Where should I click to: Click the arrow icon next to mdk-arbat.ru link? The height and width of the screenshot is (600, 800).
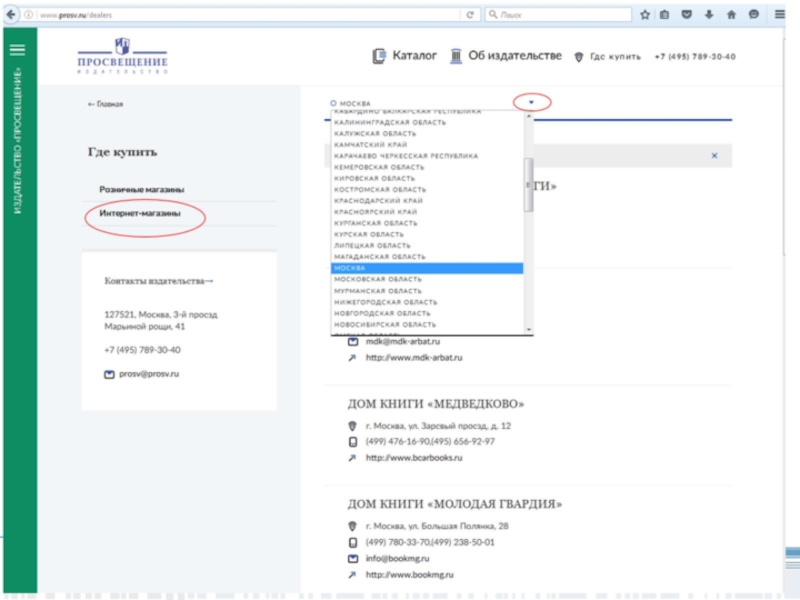point(352,358)
